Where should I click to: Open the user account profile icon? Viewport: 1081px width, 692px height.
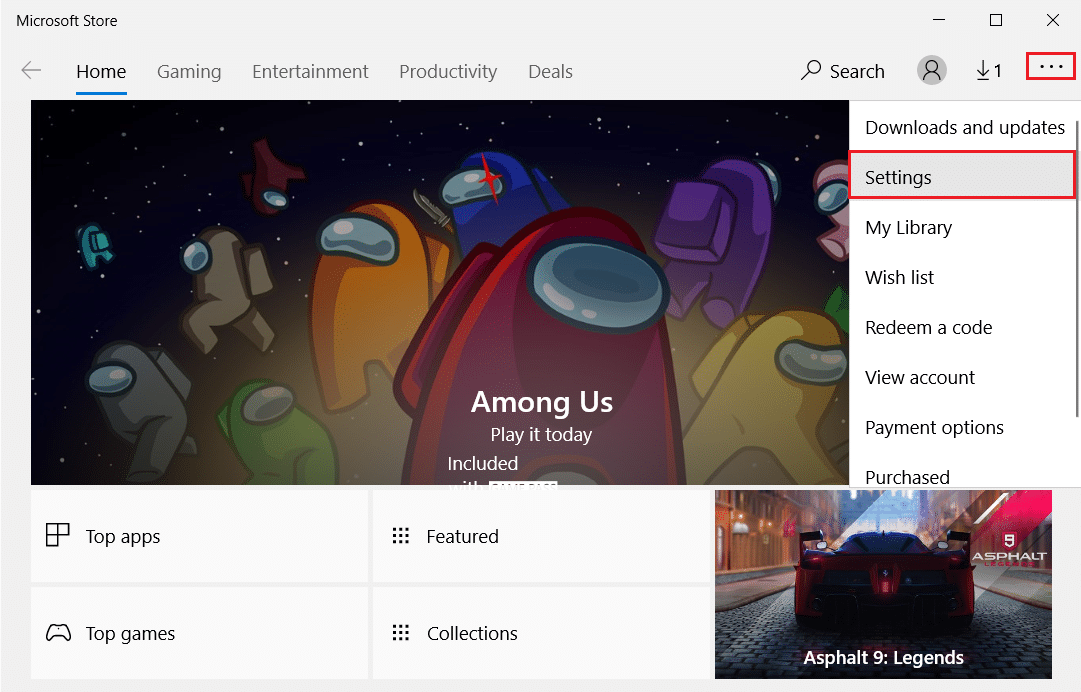click(931, 70)
